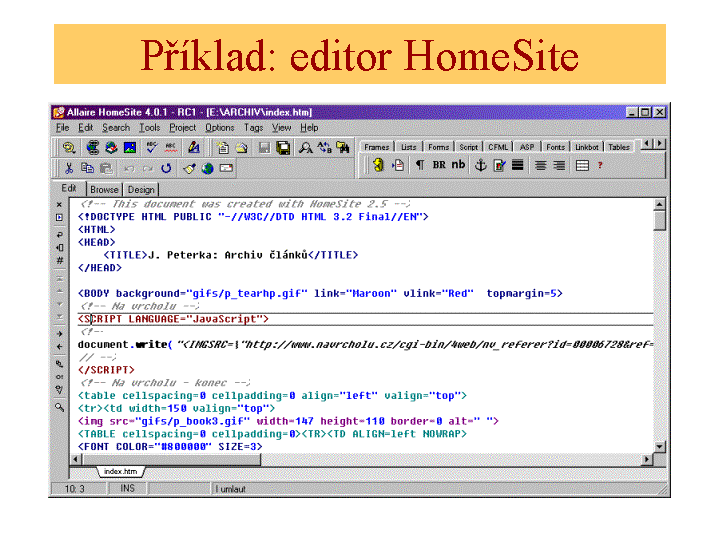
Task: Toggle ABC red underline spelling icon
Action: click(x=171, y=147)
